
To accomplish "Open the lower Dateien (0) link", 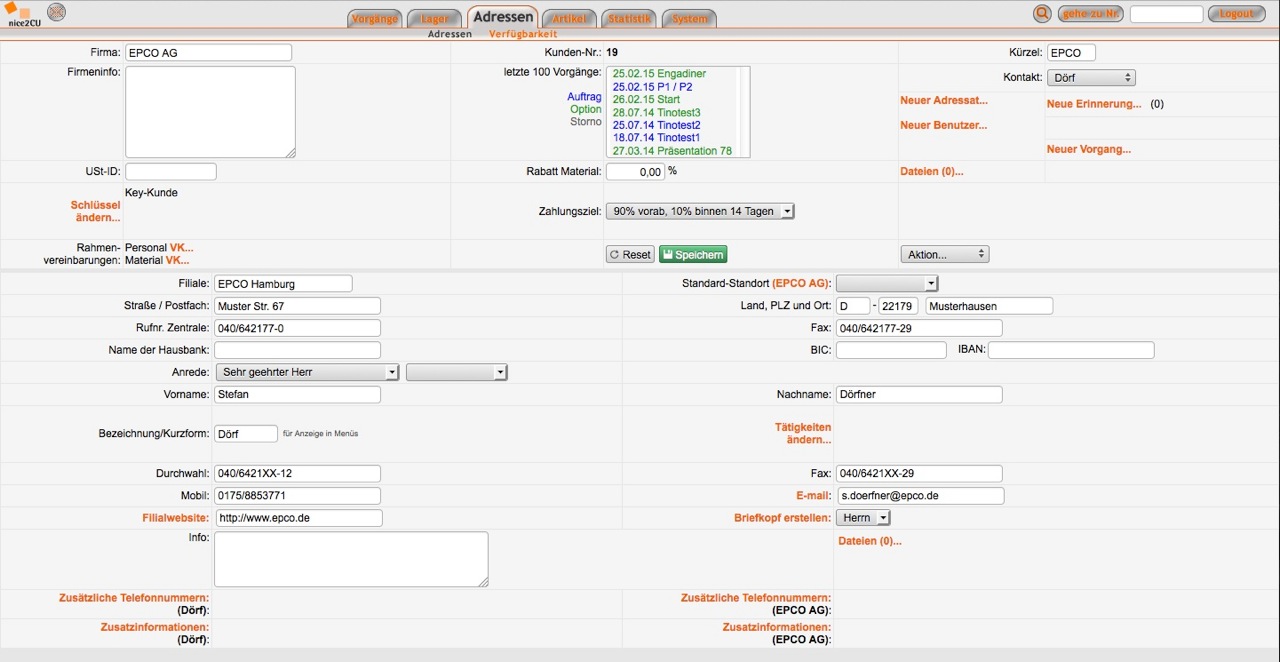I will click(x=869, y=541).
